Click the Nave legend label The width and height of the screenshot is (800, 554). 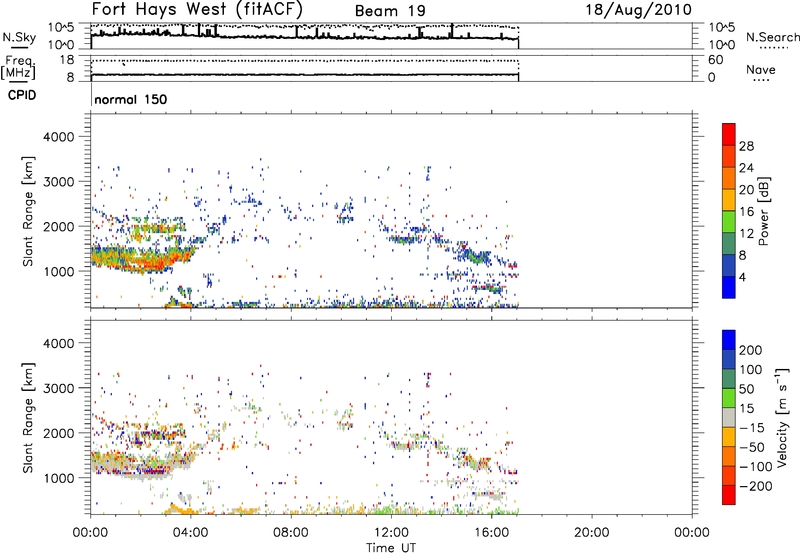pos(761,69)
